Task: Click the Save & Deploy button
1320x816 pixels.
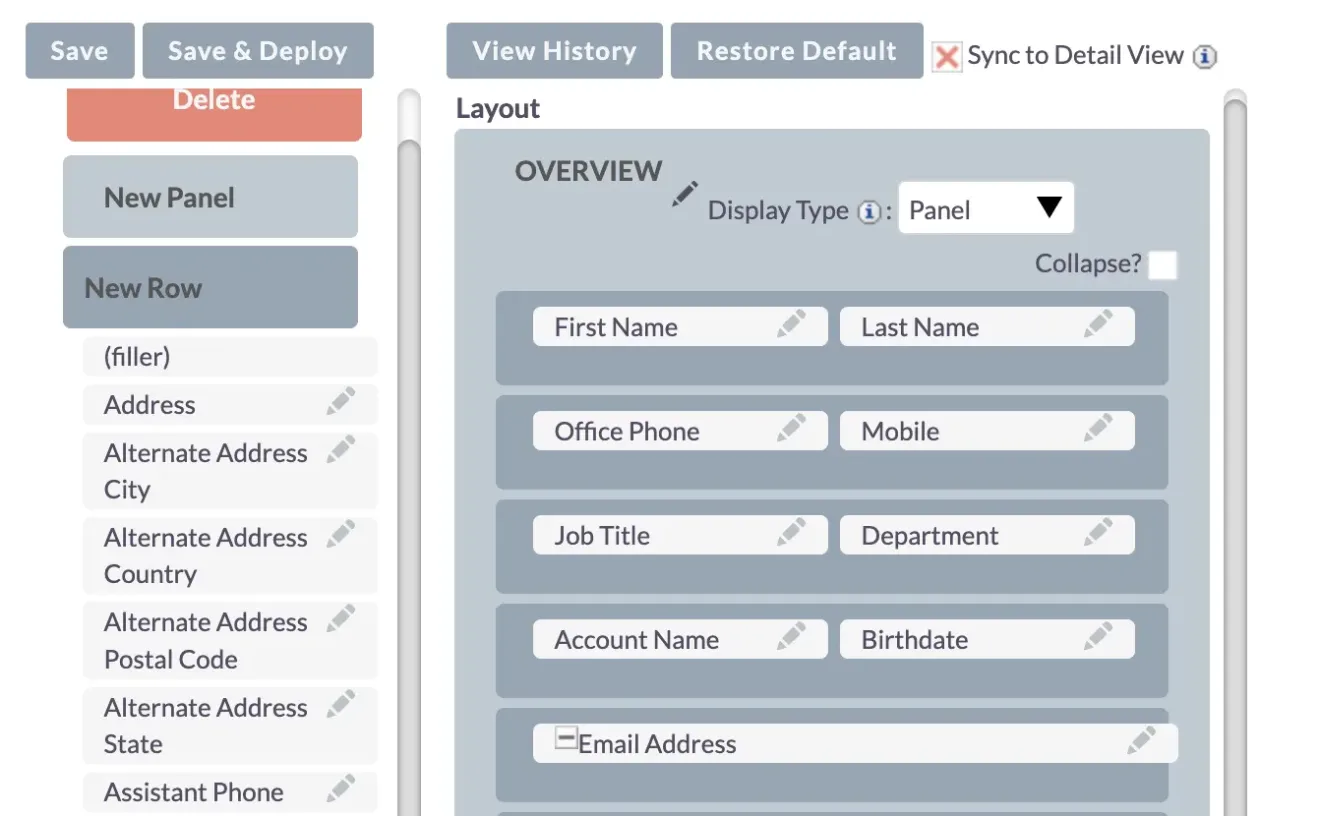Action: tap(258, 50)
